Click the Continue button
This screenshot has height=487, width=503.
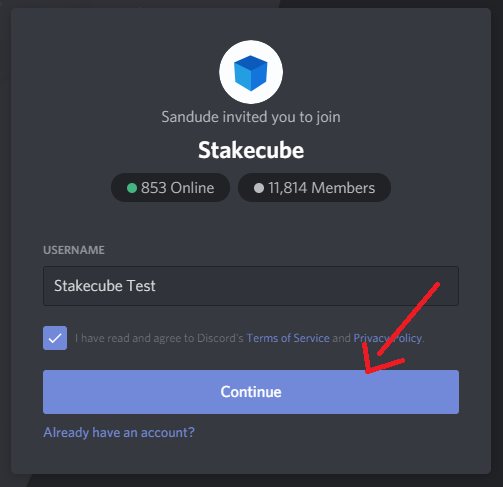coord(251,392)
